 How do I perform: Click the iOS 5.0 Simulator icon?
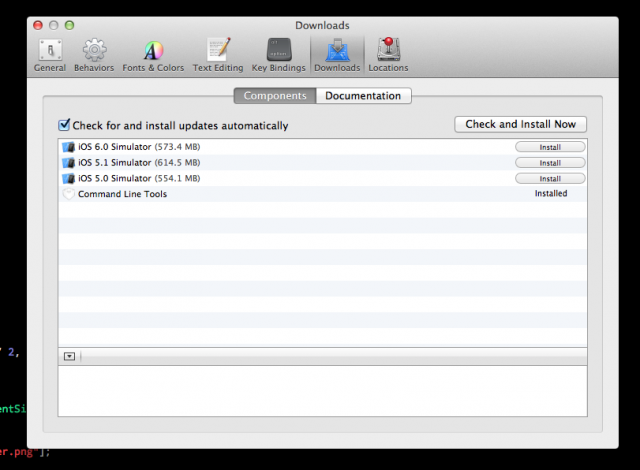[69, 178]
